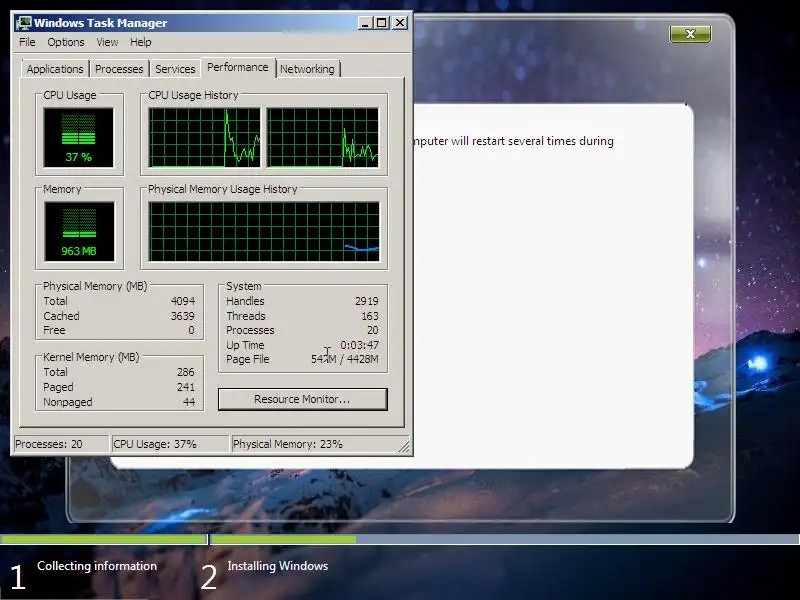The width and height of the screenshot is (800, 600).
Task: Click 'CPU Usage: 37%' in the status bar
Action: pyautogui.click(x=155, y=444)
